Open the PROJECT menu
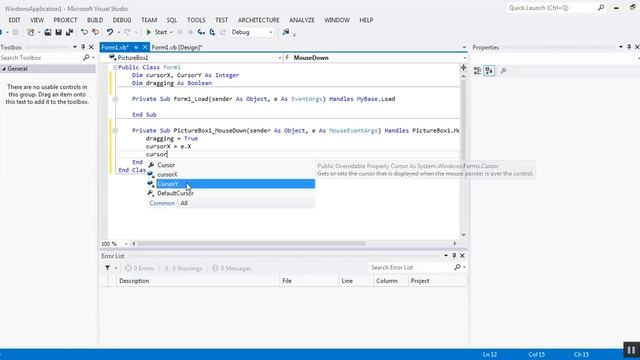Viewport: 640px width, 360px height. pyautogui.click(x=65, y=20)
